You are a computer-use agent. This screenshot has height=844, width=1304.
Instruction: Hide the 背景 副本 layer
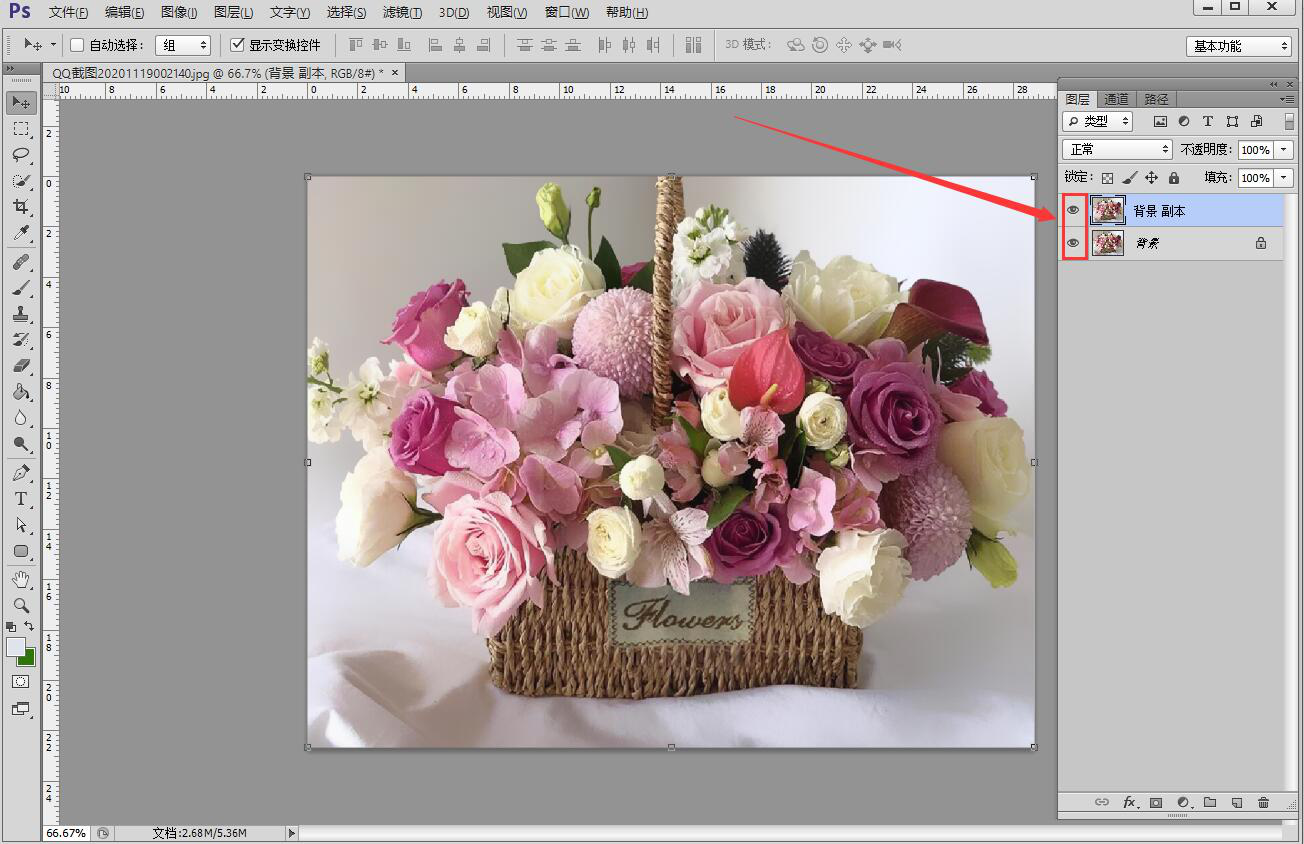click(1073, 210)
